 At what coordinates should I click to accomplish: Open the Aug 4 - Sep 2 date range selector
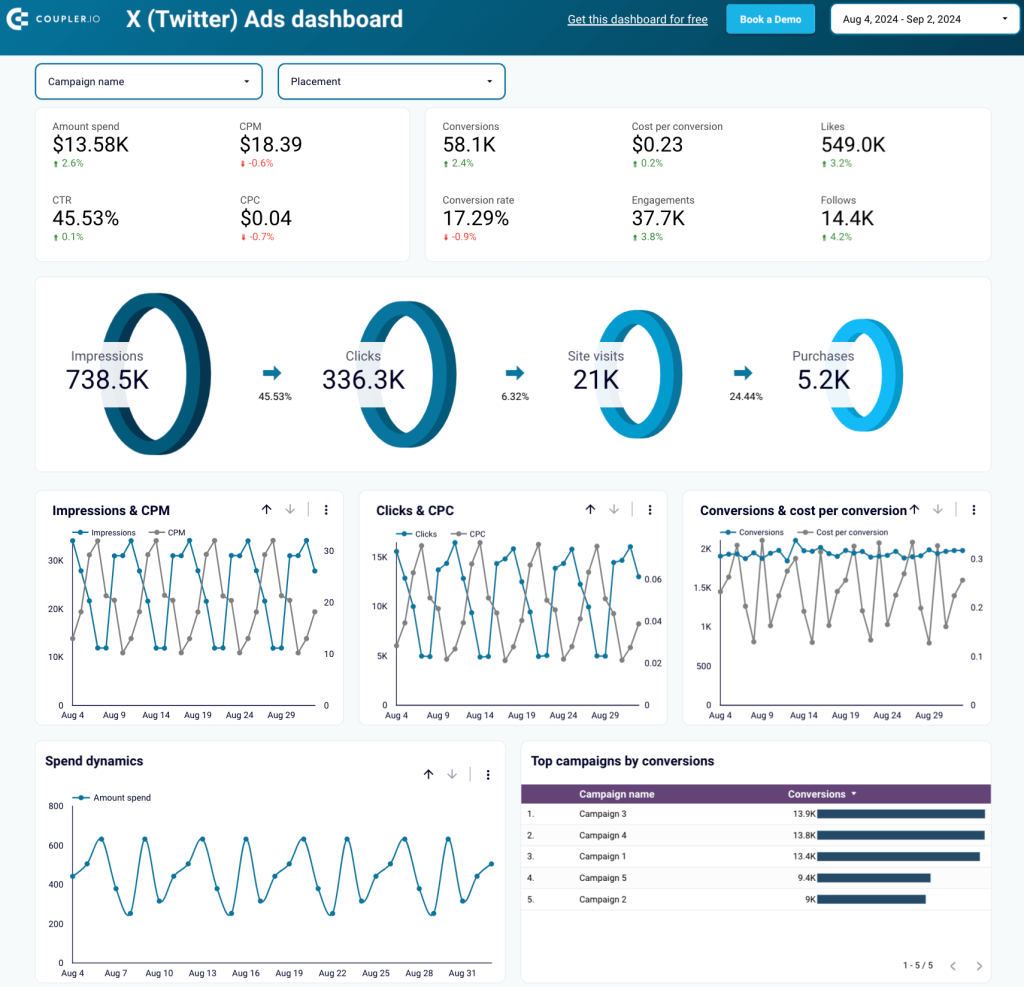[x=923, y=18]
